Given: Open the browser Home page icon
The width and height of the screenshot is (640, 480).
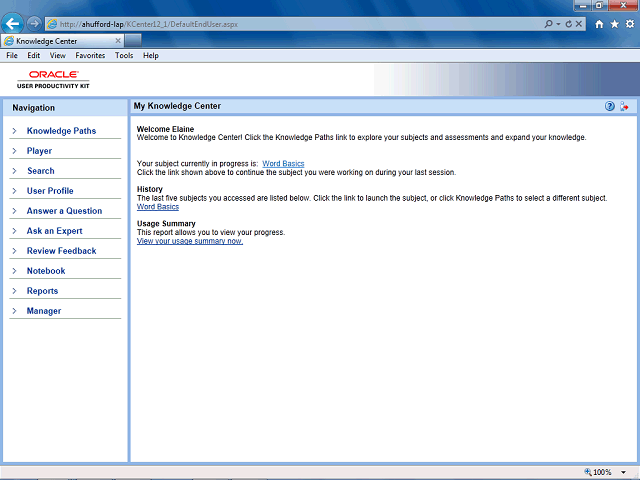Looking at the screenshot, I should 599,24.
